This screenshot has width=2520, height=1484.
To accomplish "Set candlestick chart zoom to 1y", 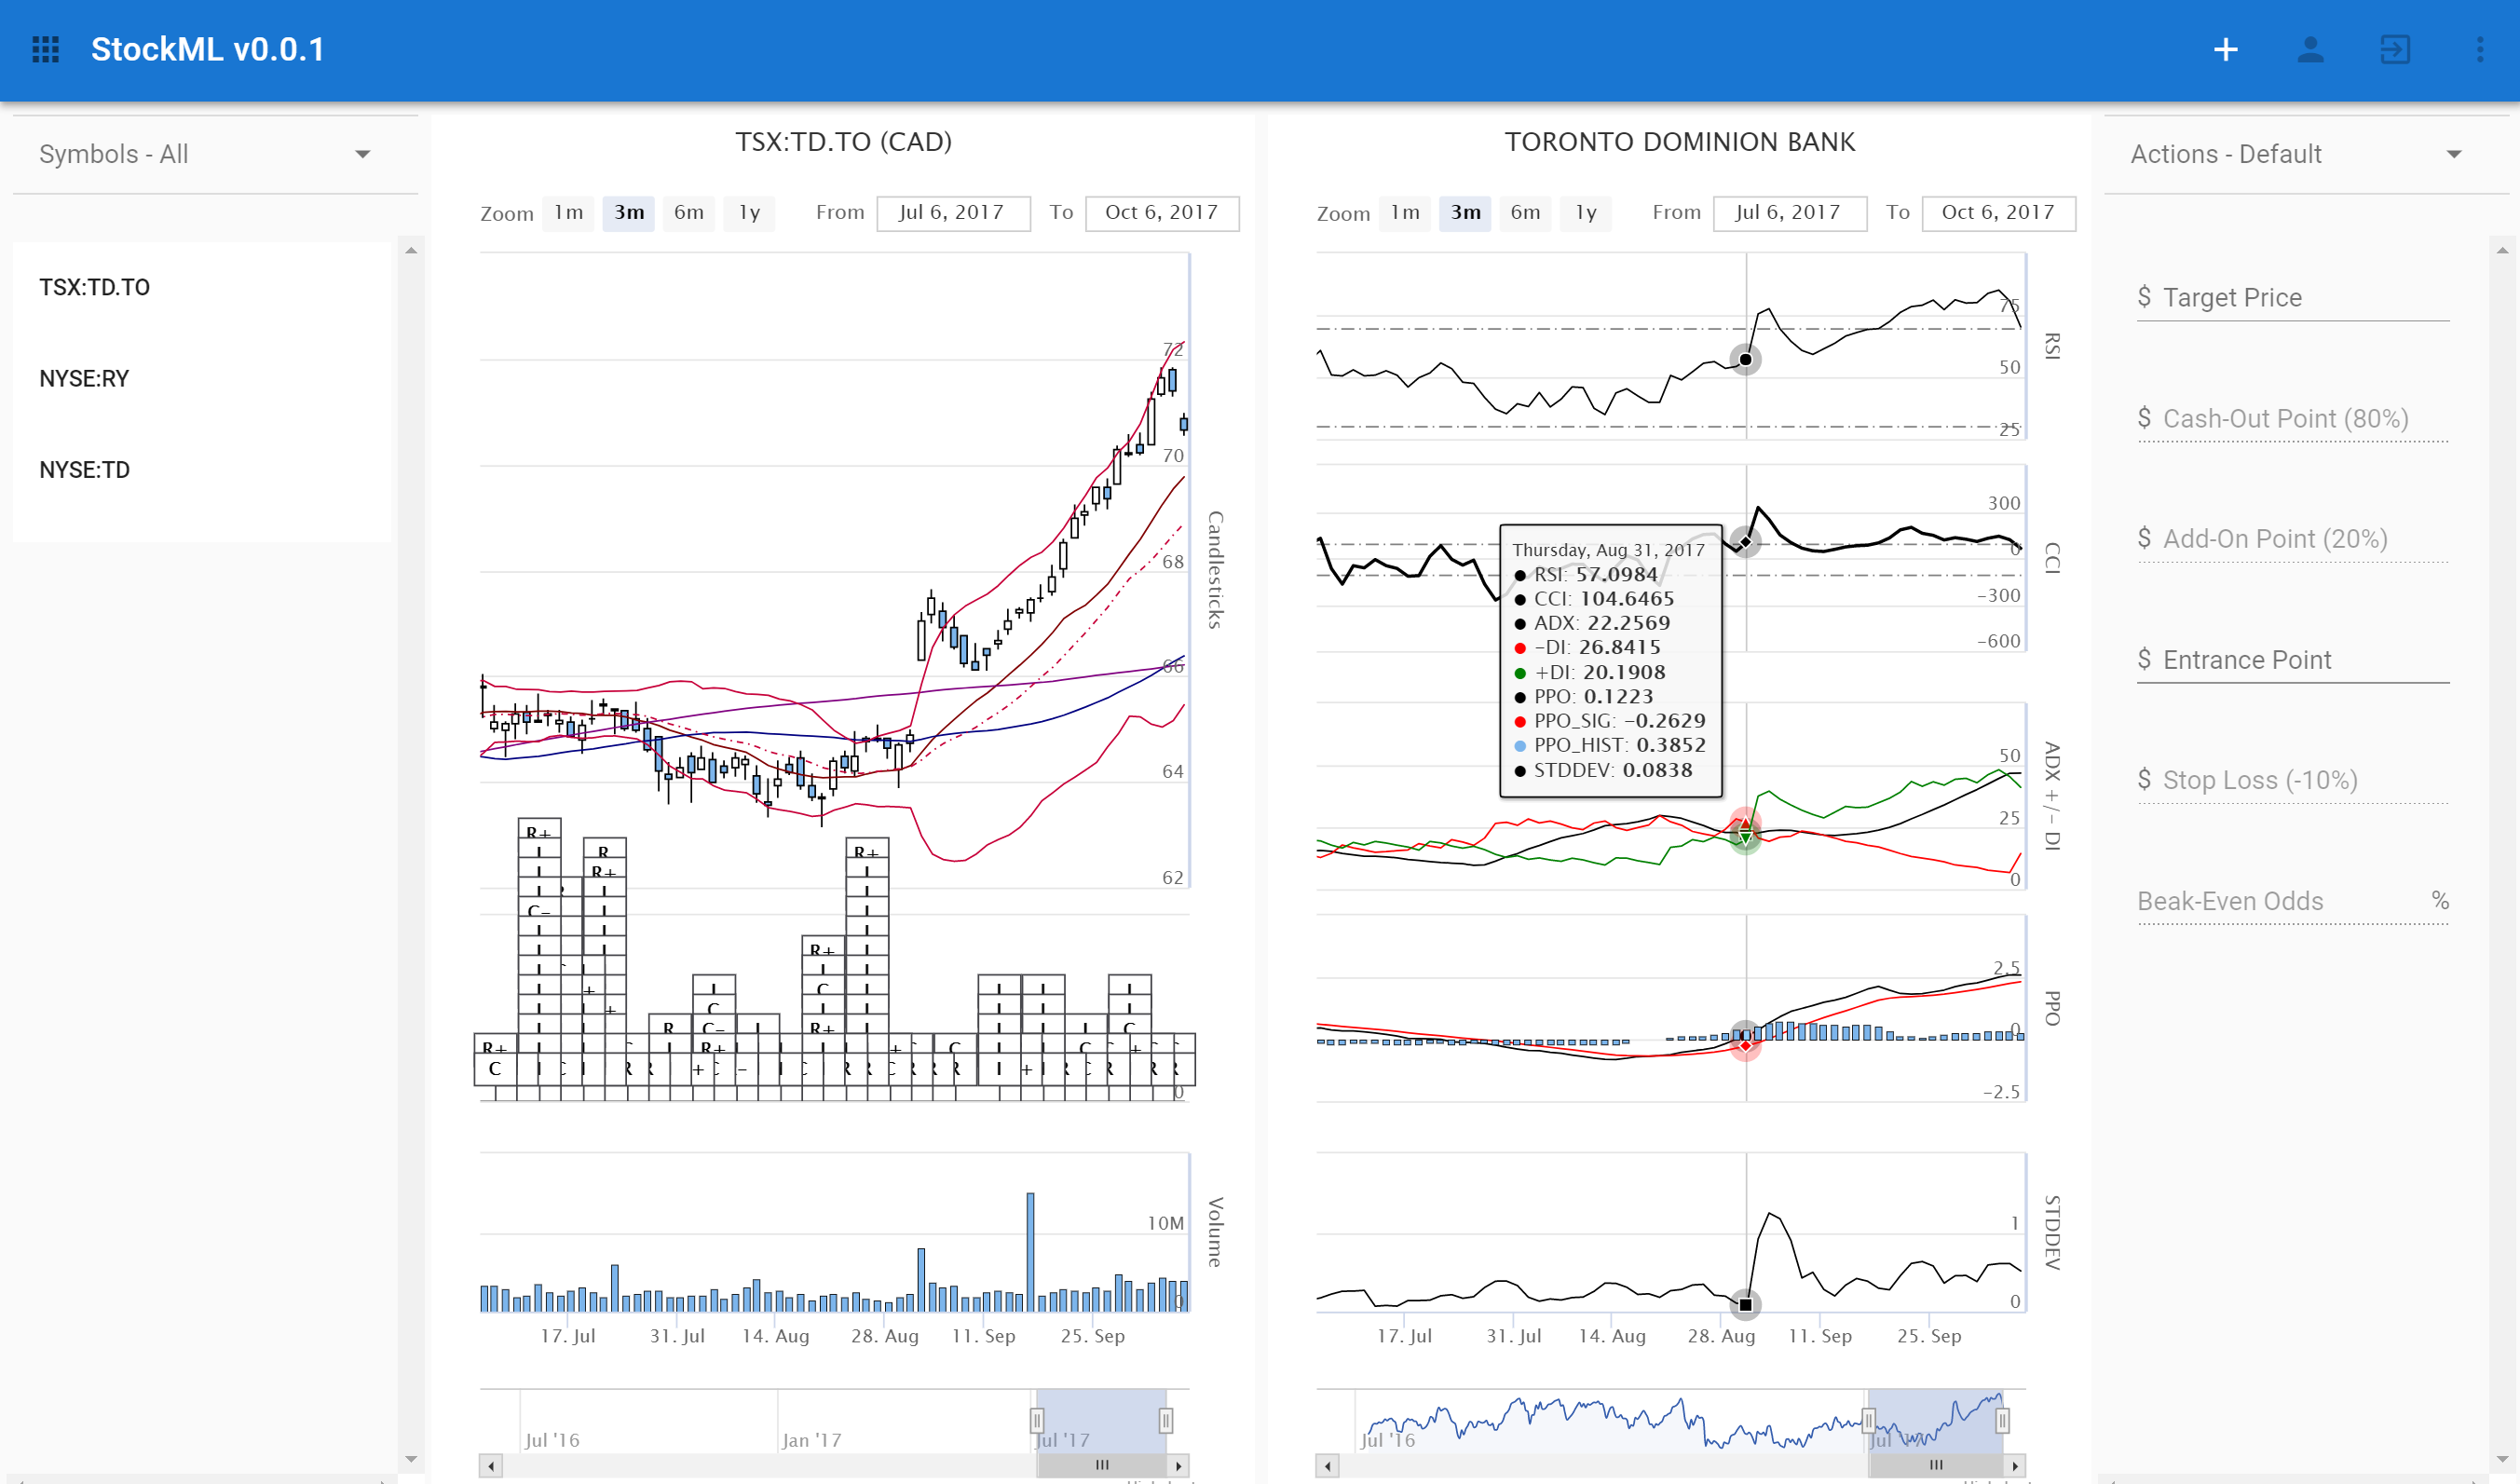I will click(749, 213).
